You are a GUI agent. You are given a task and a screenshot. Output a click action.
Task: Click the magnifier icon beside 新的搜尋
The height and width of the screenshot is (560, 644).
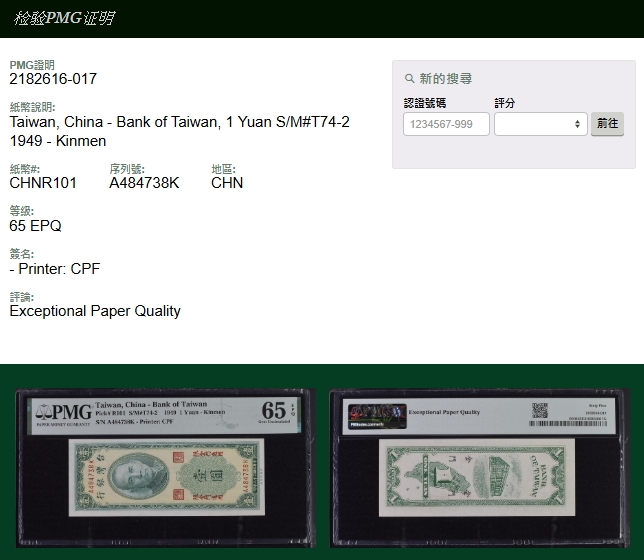click(409, 78)
